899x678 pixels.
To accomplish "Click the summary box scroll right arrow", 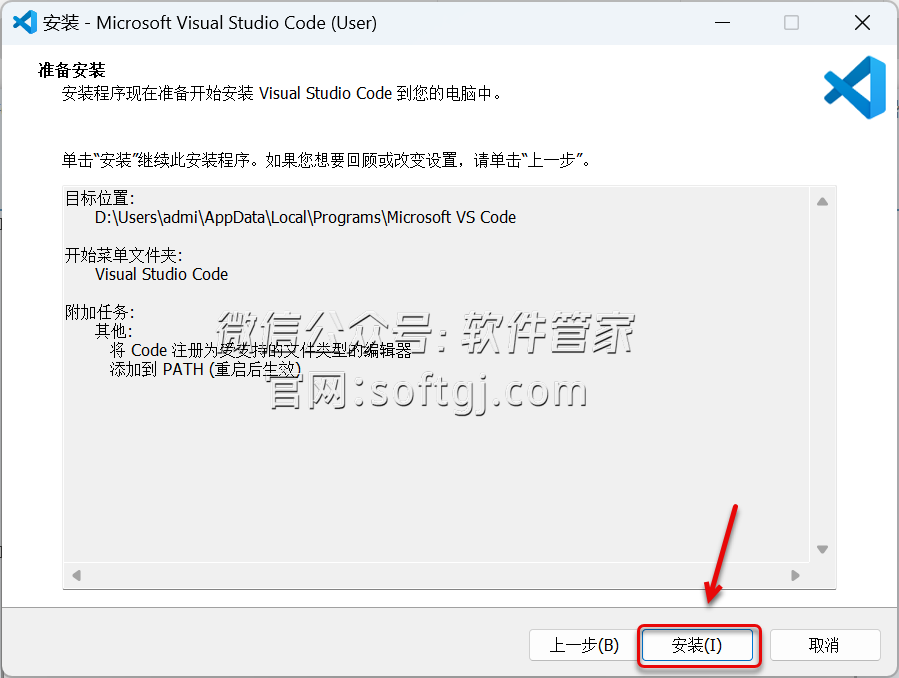I will coord(795,575).
